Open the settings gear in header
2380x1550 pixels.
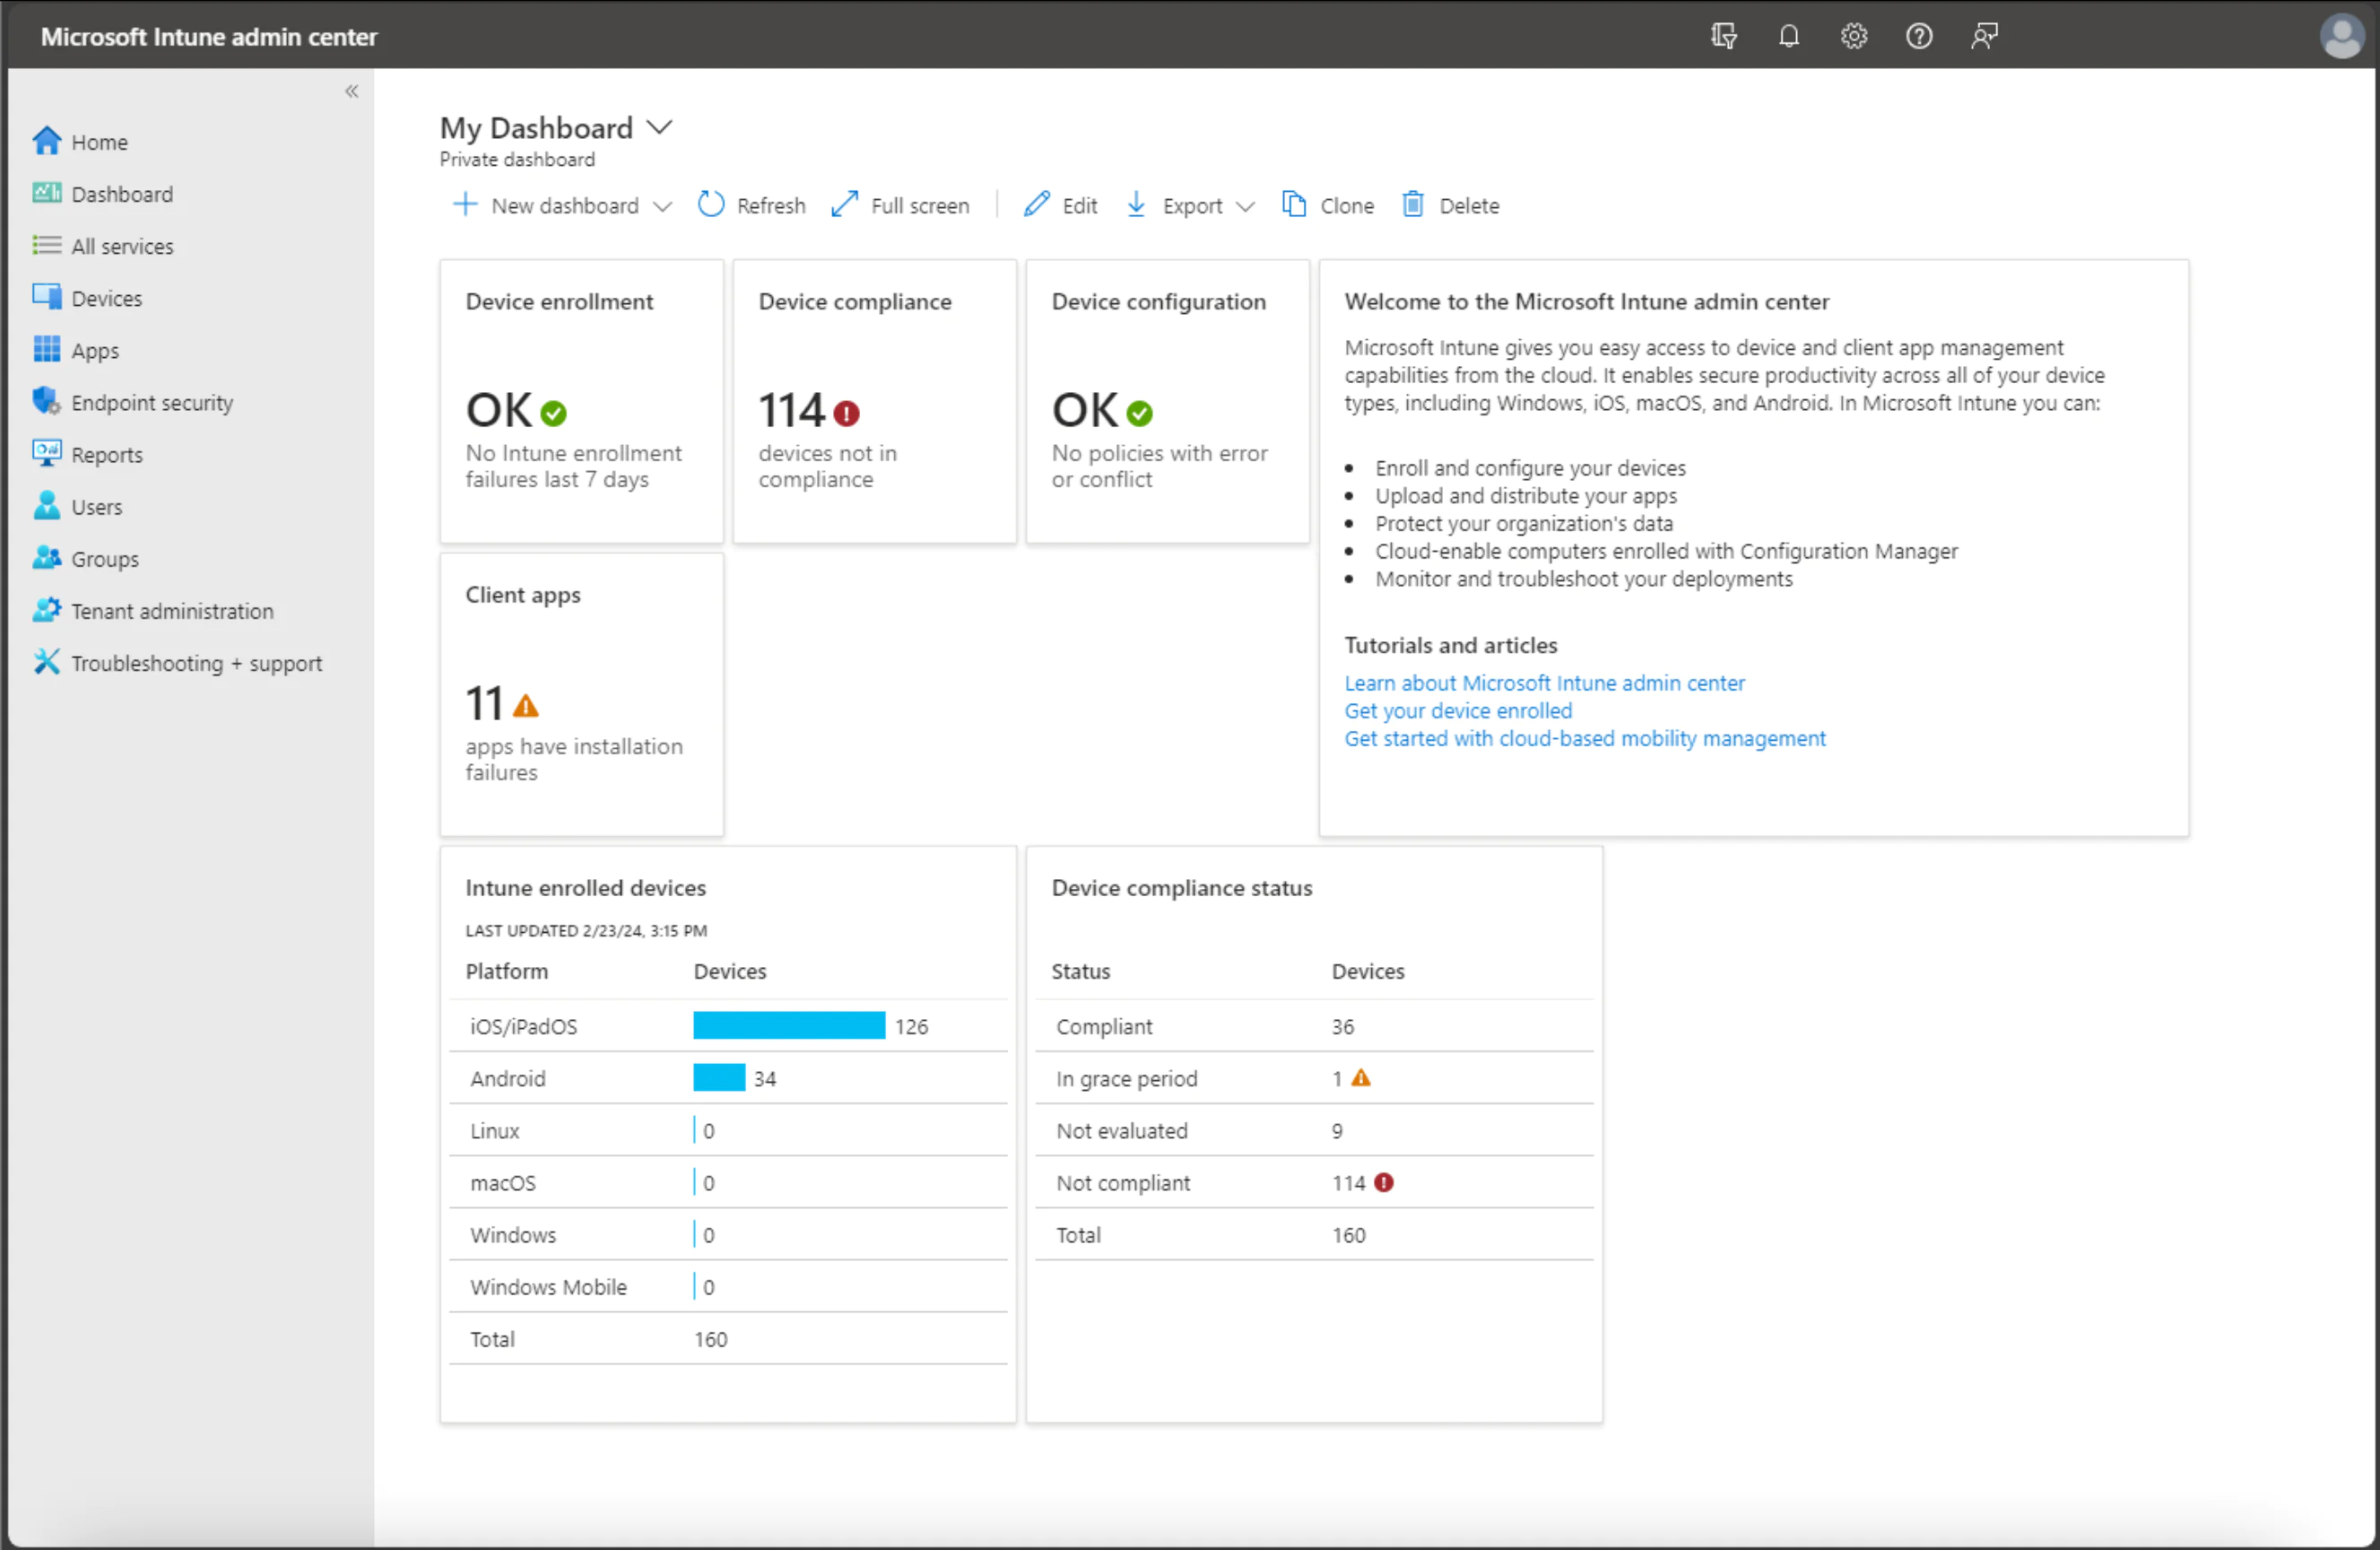pyautogui.click(x=1853, y=36)
